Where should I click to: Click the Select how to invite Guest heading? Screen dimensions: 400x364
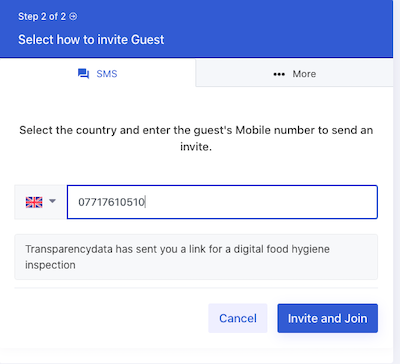[x=91, y=40]
